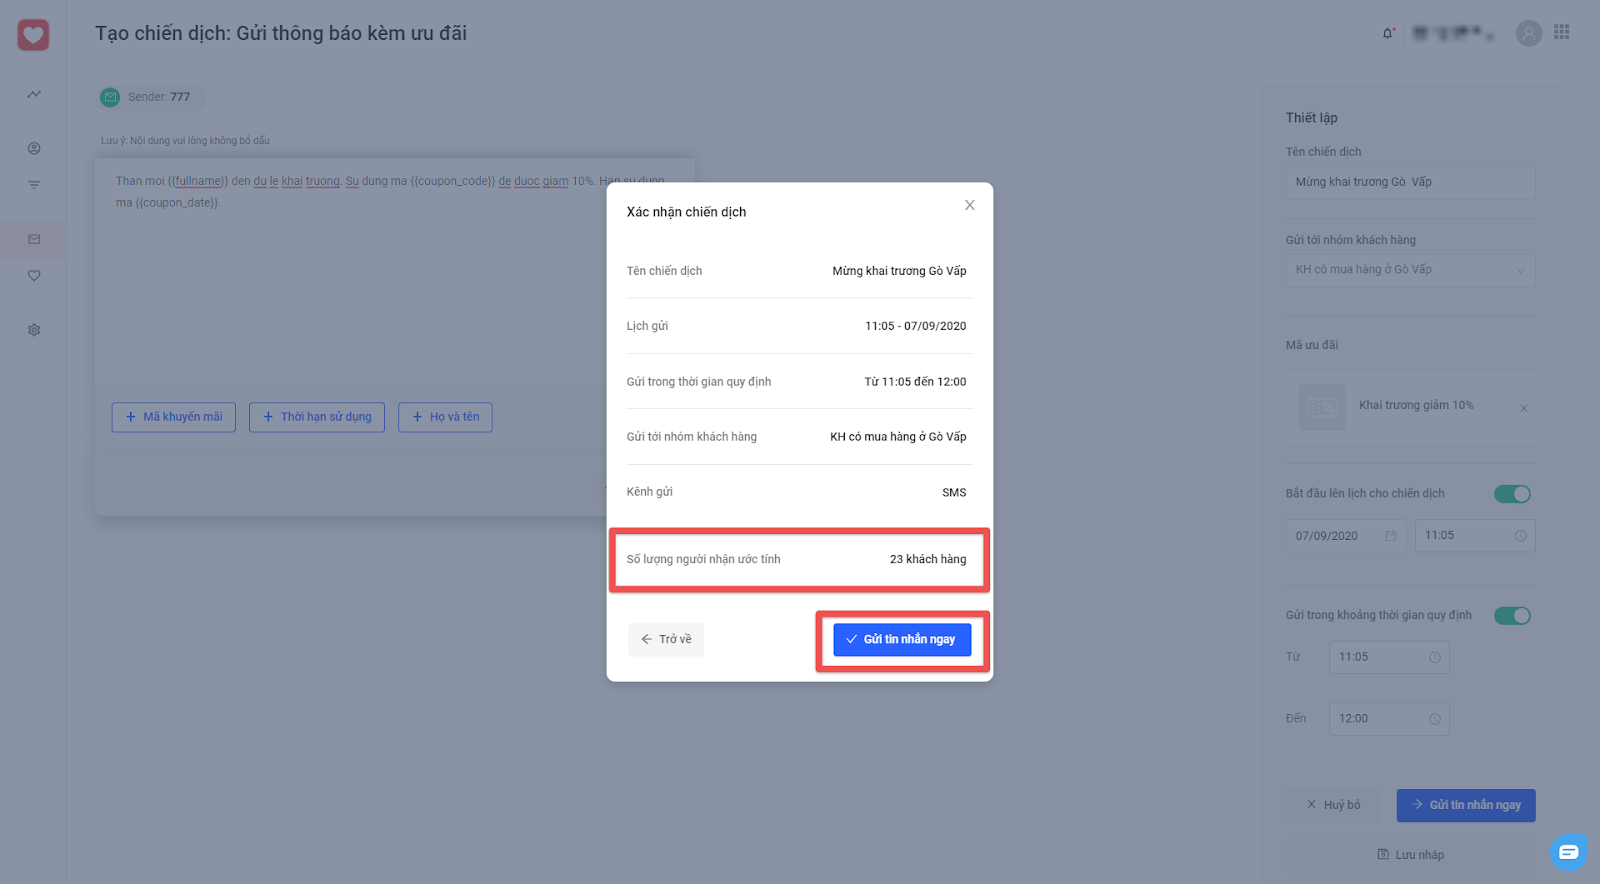This screenshot has width=1600, height=884.
Task: Open the mail campaigns sidebar icon
Action: tap(34, 239)
